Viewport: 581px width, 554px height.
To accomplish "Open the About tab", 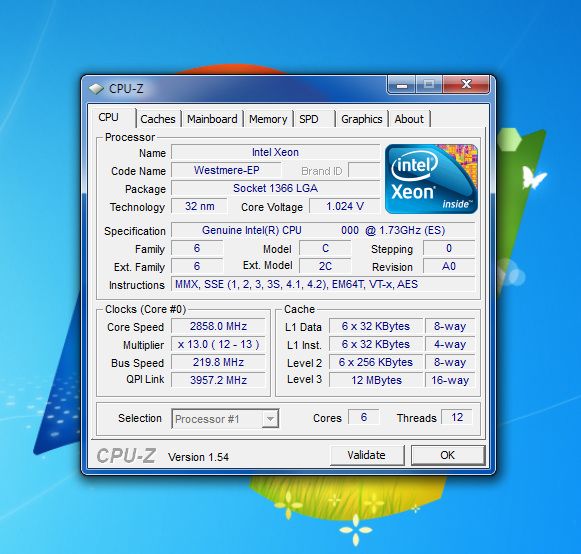I will coord(409,119).
